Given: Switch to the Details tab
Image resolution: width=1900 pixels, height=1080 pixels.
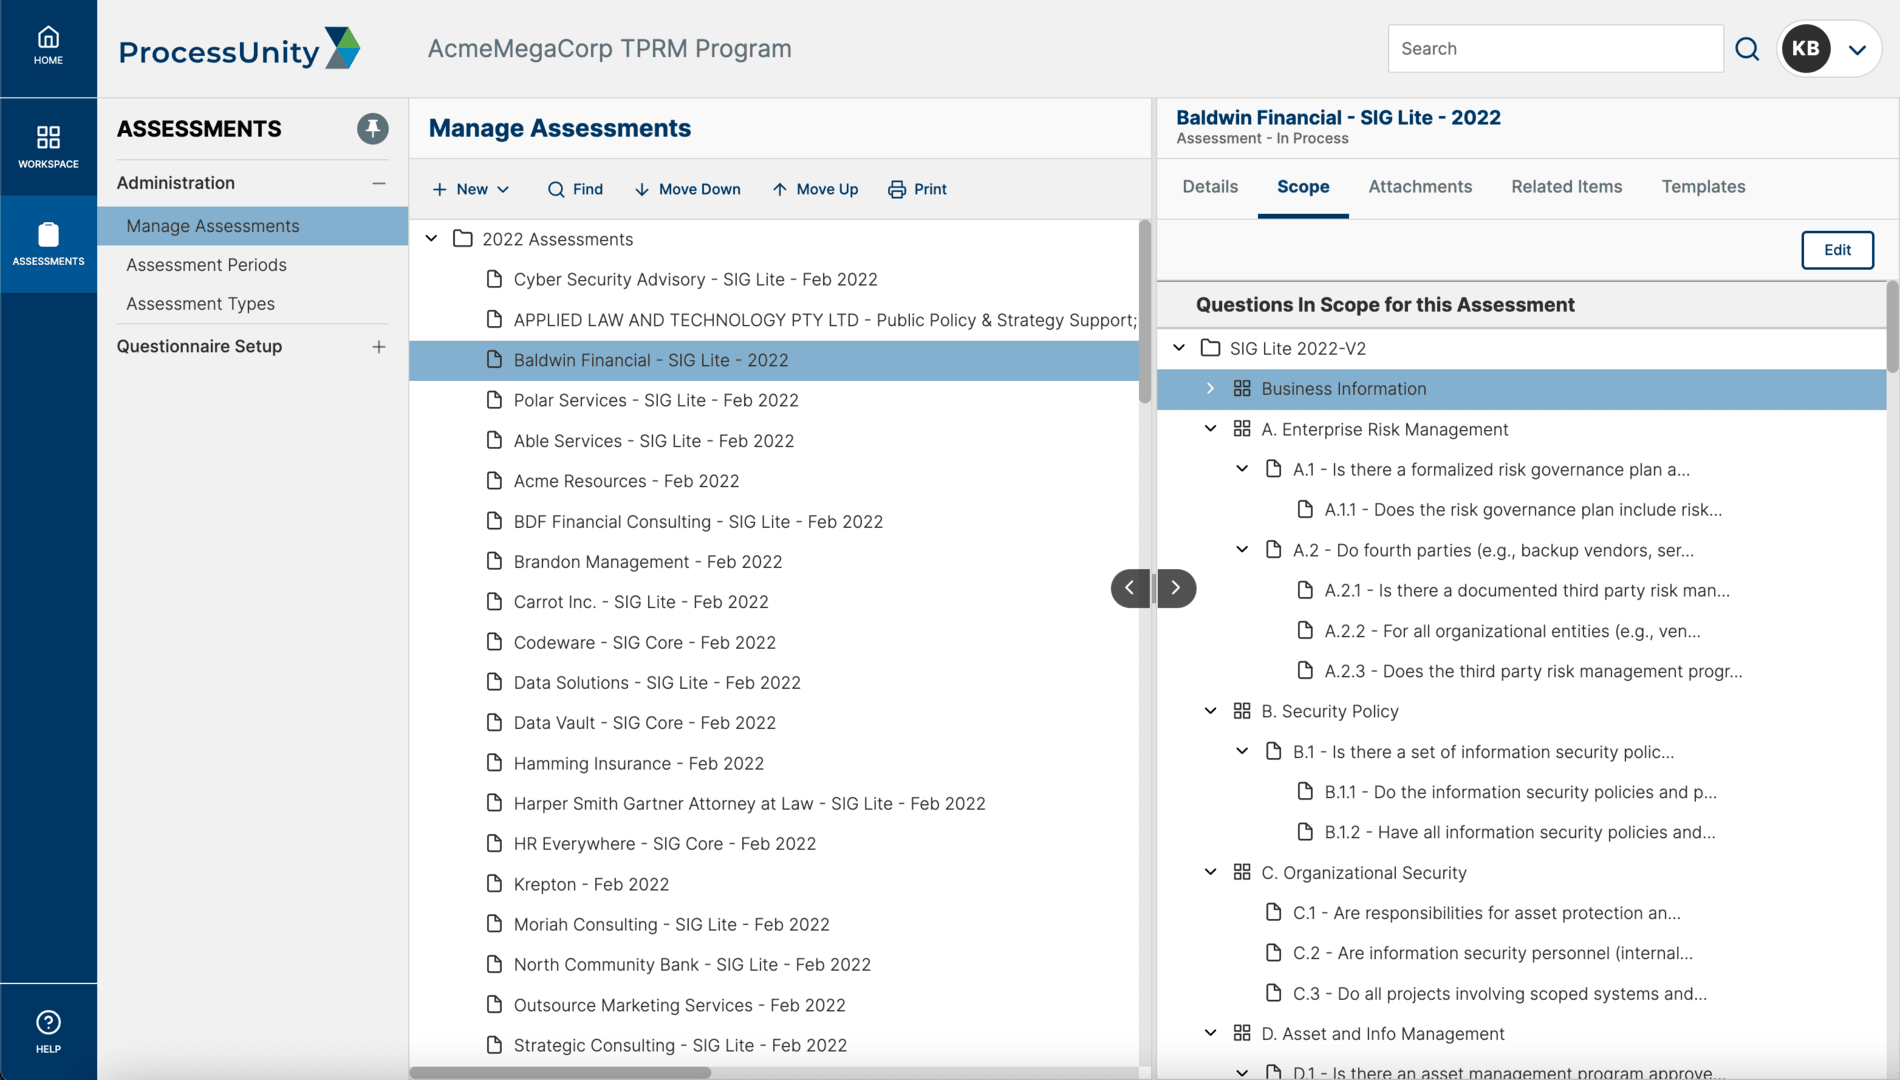Looking at the screenshot, I should tap(1210, 187).
